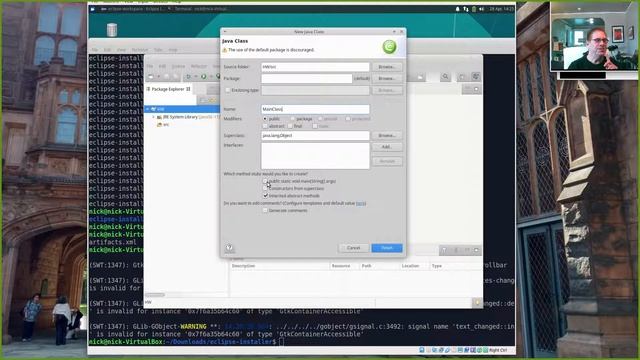Click the JRE System Library icon
This screenshot has height=360, width=640.
[159, 117]
